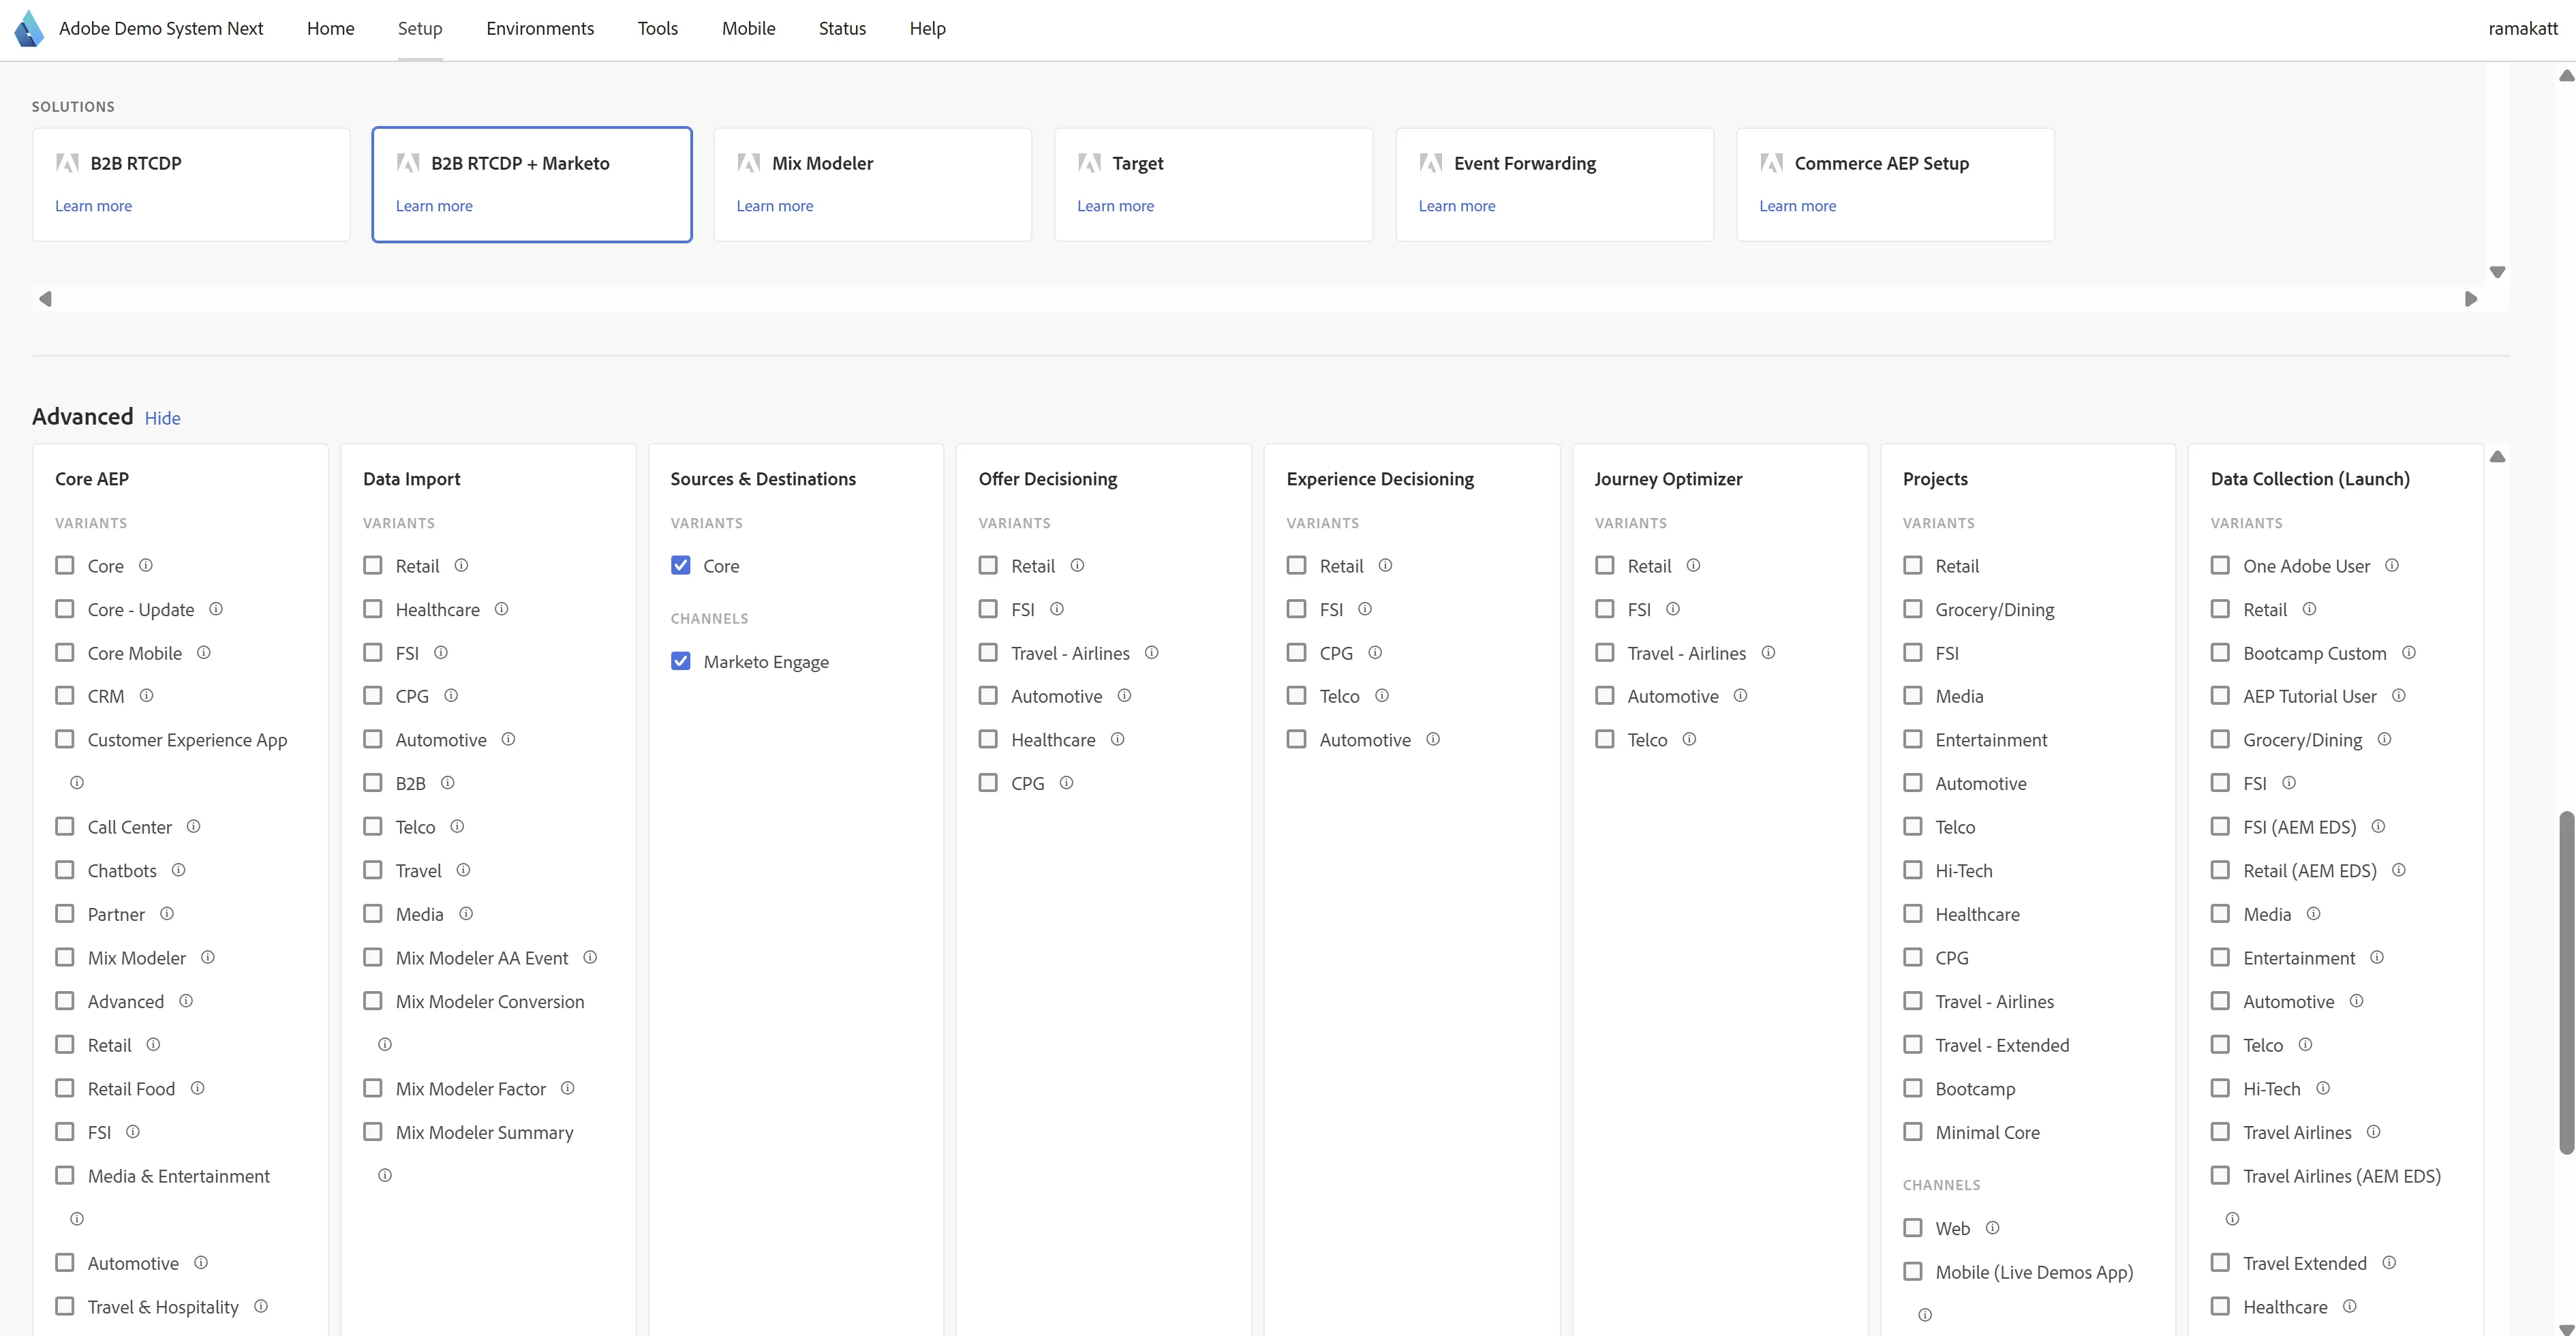The height and width of the screenshot is (1336, 2576).
Task: Show info for Bootcamp Custom variant
Action: [x=2409, y=652]
